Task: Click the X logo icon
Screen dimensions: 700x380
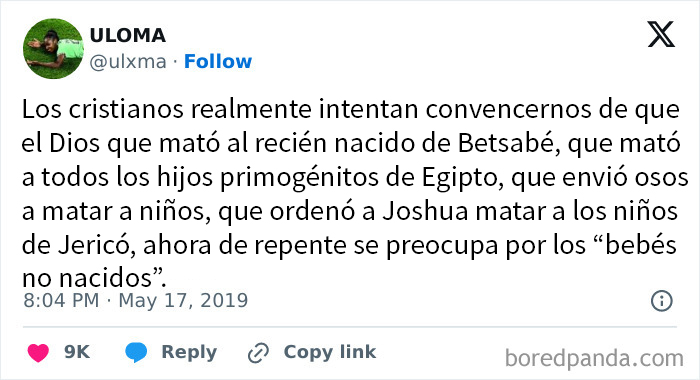Action: pyautogui.click(x=661, y=34)
